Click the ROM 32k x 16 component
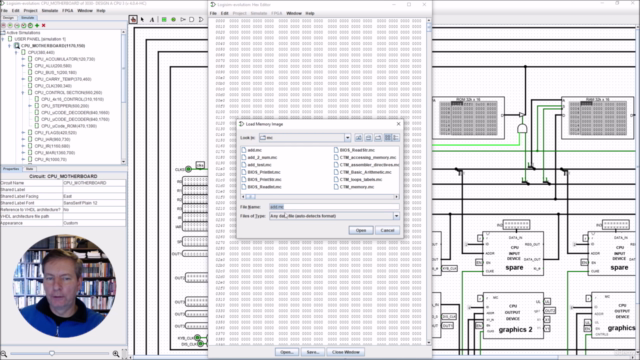Viewport: 640px width, 360px height. 469,118
